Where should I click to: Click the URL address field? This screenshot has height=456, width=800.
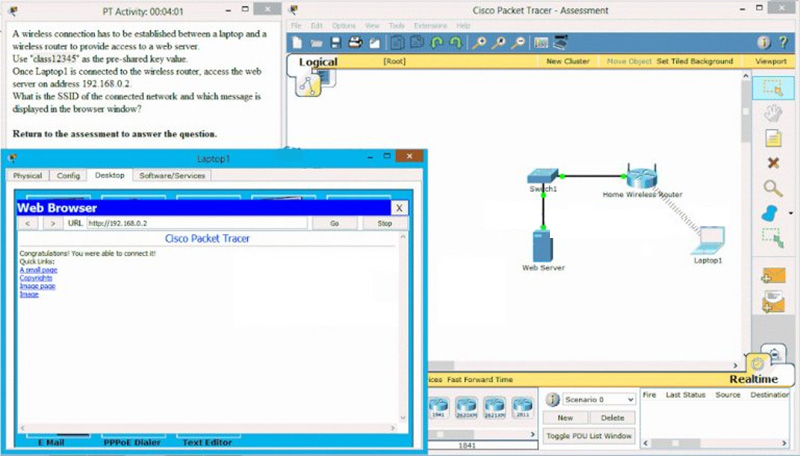[197, 223]
